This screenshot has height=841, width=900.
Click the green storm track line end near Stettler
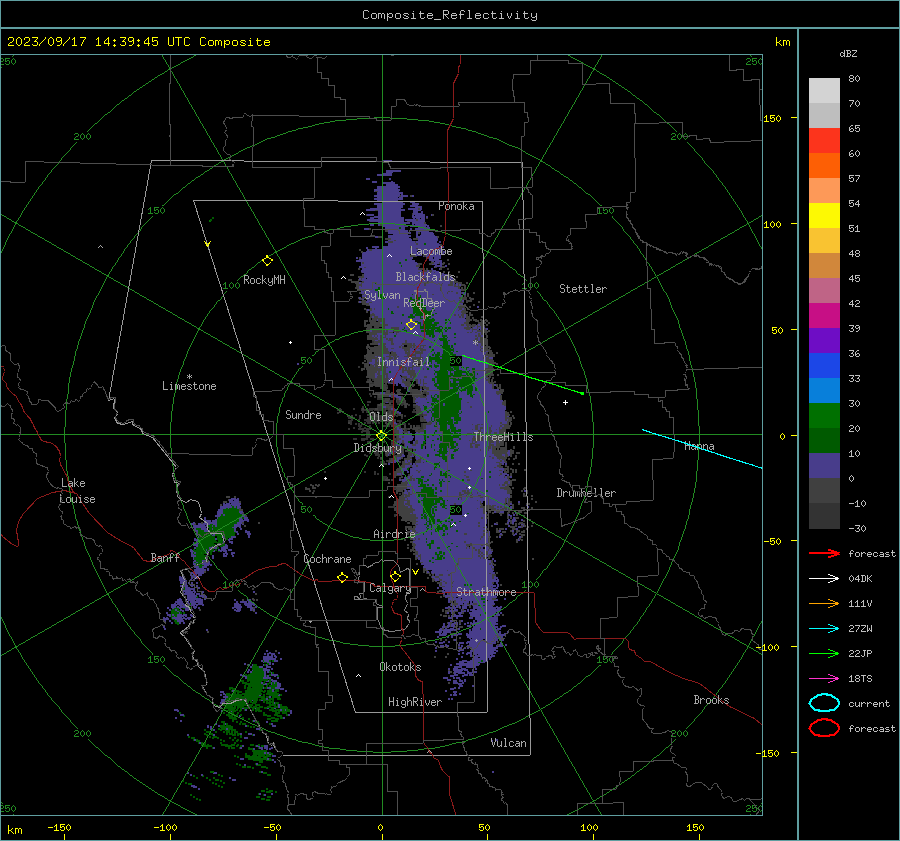[582, 393]
